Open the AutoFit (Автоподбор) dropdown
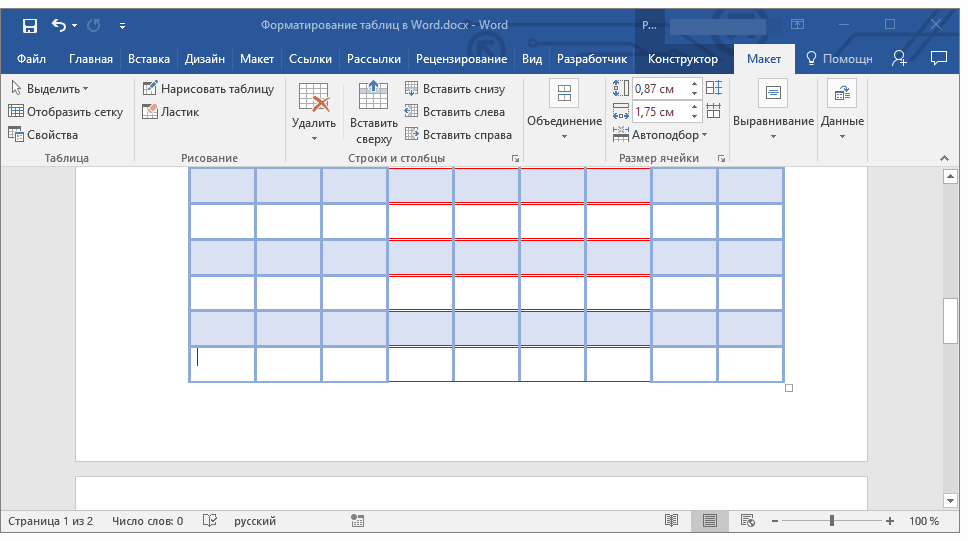 coord(667,135)
